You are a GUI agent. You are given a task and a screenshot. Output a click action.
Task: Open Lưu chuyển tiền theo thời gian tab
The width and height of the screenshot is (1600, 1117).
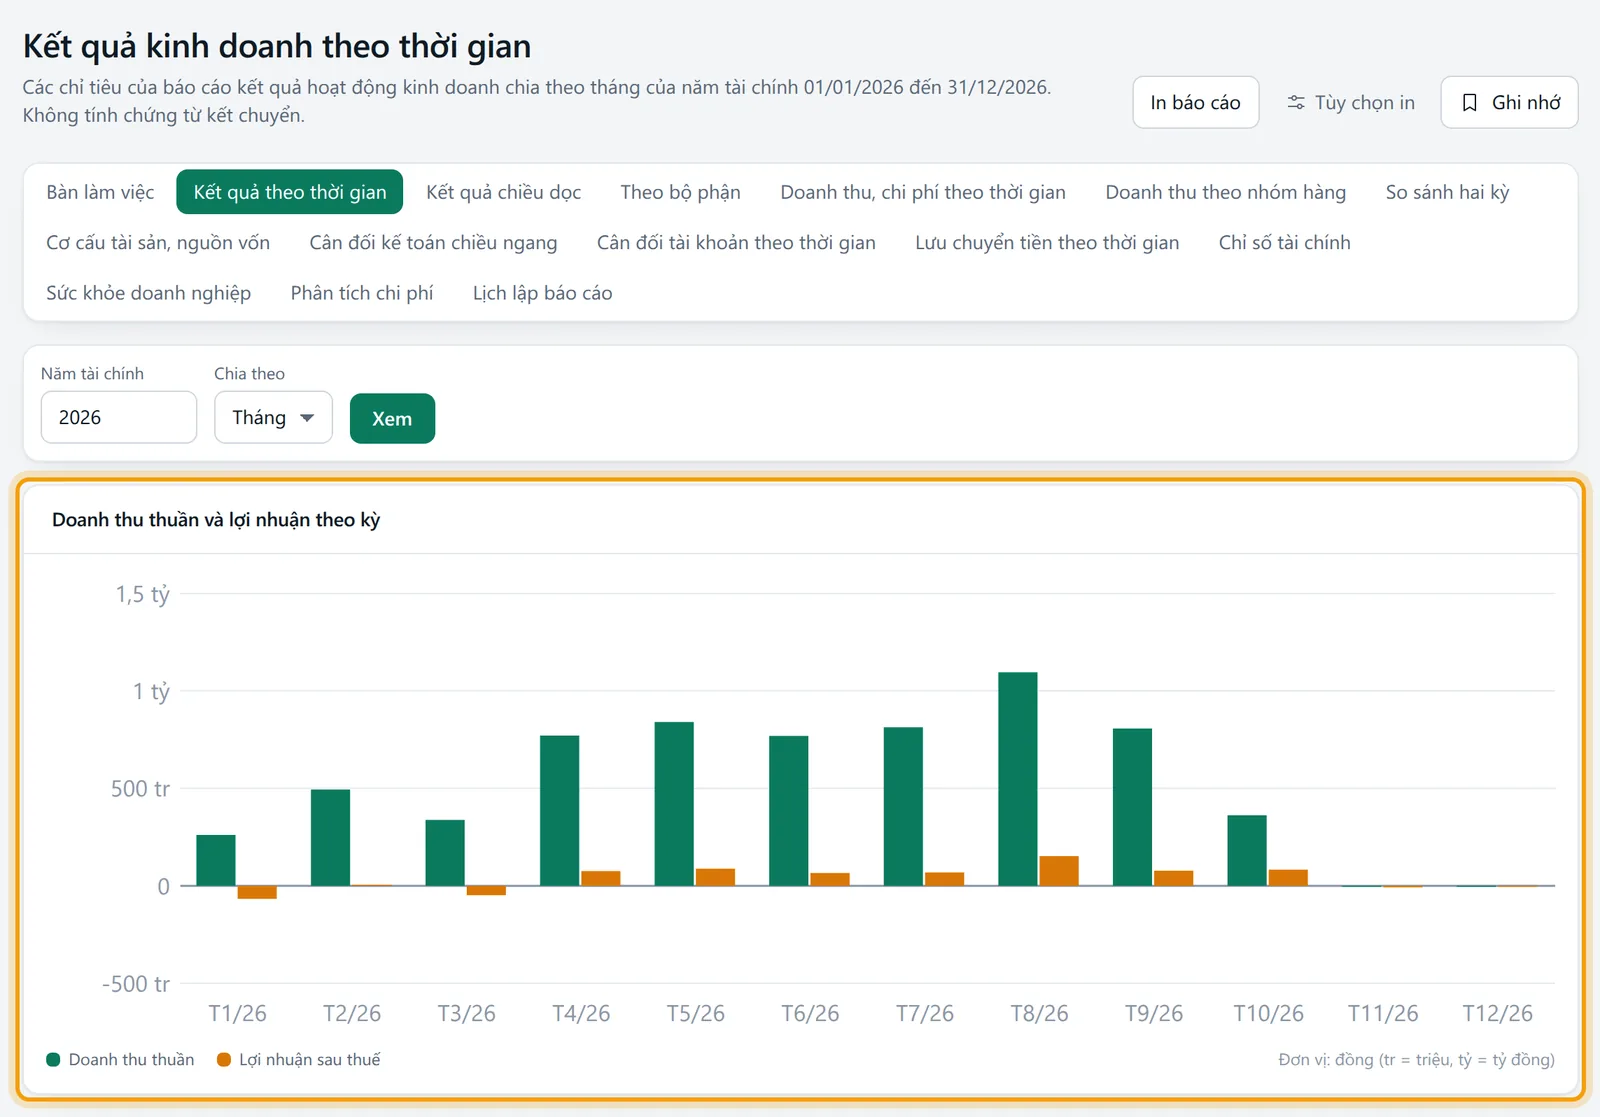tap(1047, 243)
